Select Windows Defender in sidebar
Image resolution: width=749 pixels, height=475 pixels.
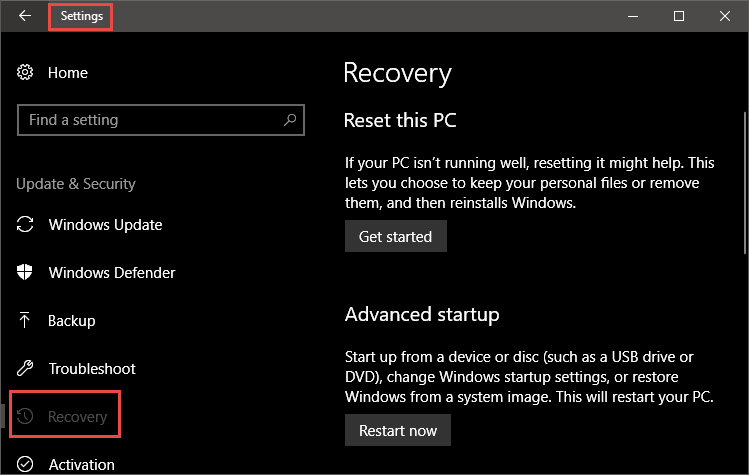112,272
